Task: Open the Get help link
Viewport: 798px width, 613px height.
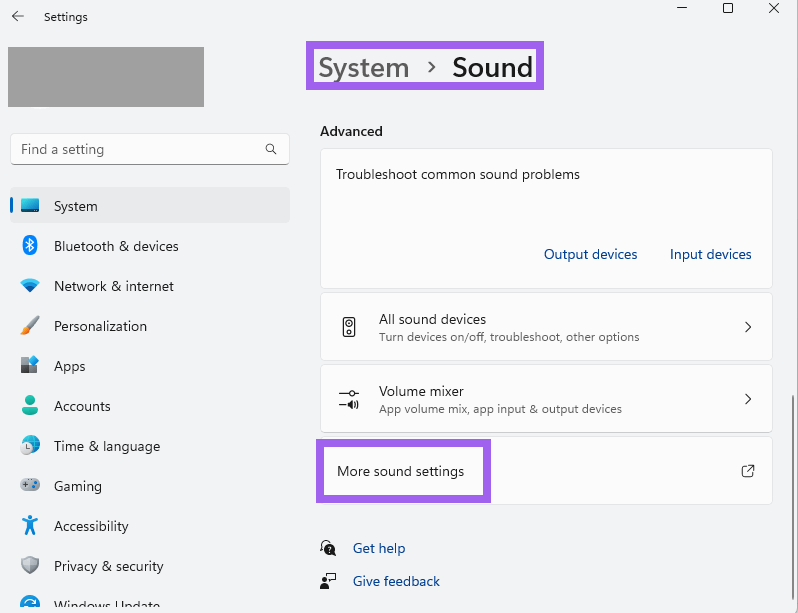Action: [x=379, y=548]
